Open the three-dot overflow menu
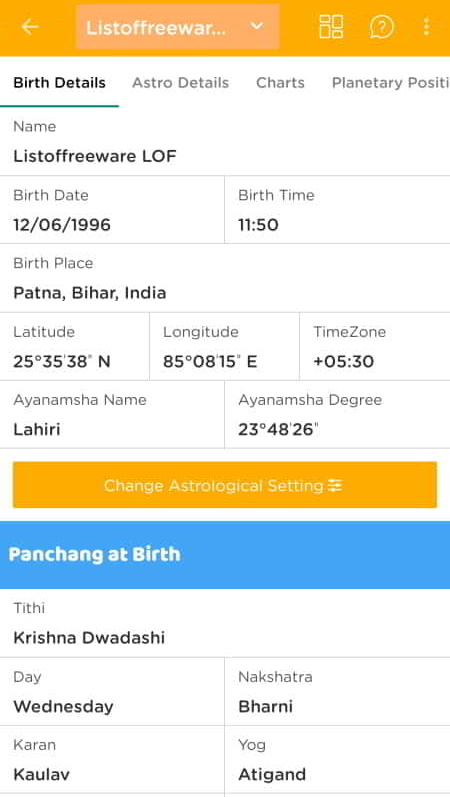The width and height of the screenshot is (450, 797). tap(426, 26)
